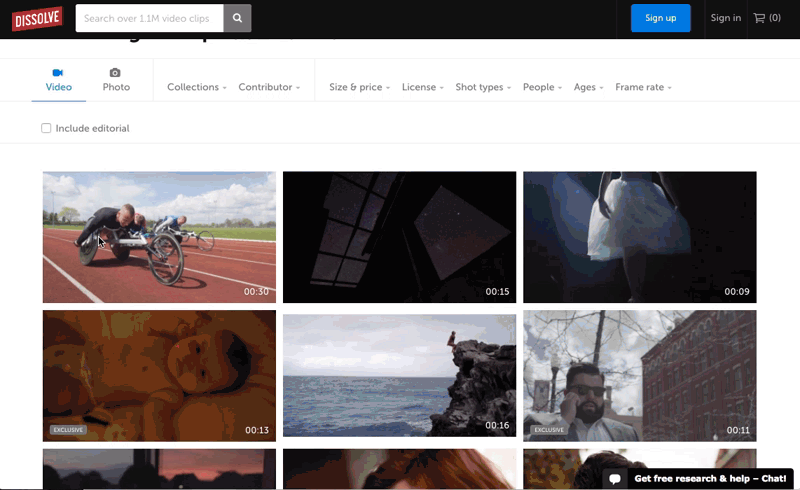
Task: Click the photo camera icon
Action: pos(115,72)
